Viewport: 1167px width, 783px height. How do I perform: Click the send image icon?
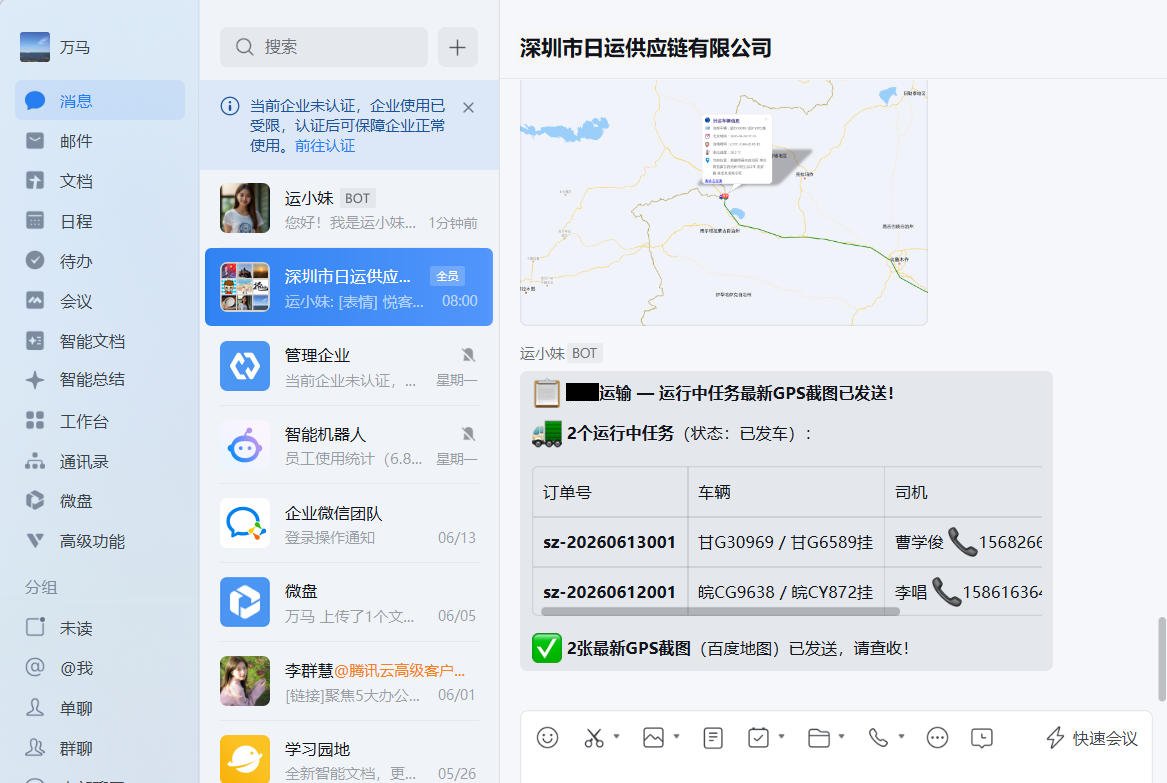pyautogui.click(x=653, y=738)
